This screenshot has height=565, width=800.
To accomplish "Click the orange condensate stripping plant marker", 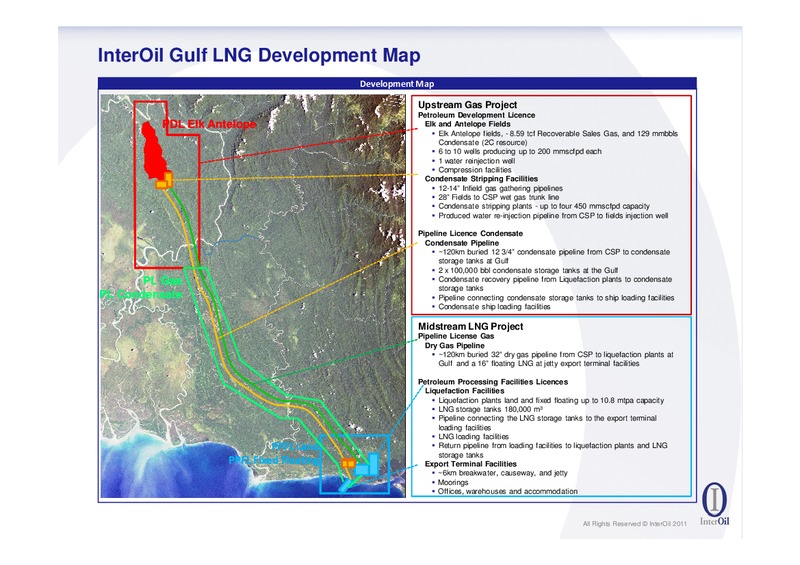I will tap(165, 181).
